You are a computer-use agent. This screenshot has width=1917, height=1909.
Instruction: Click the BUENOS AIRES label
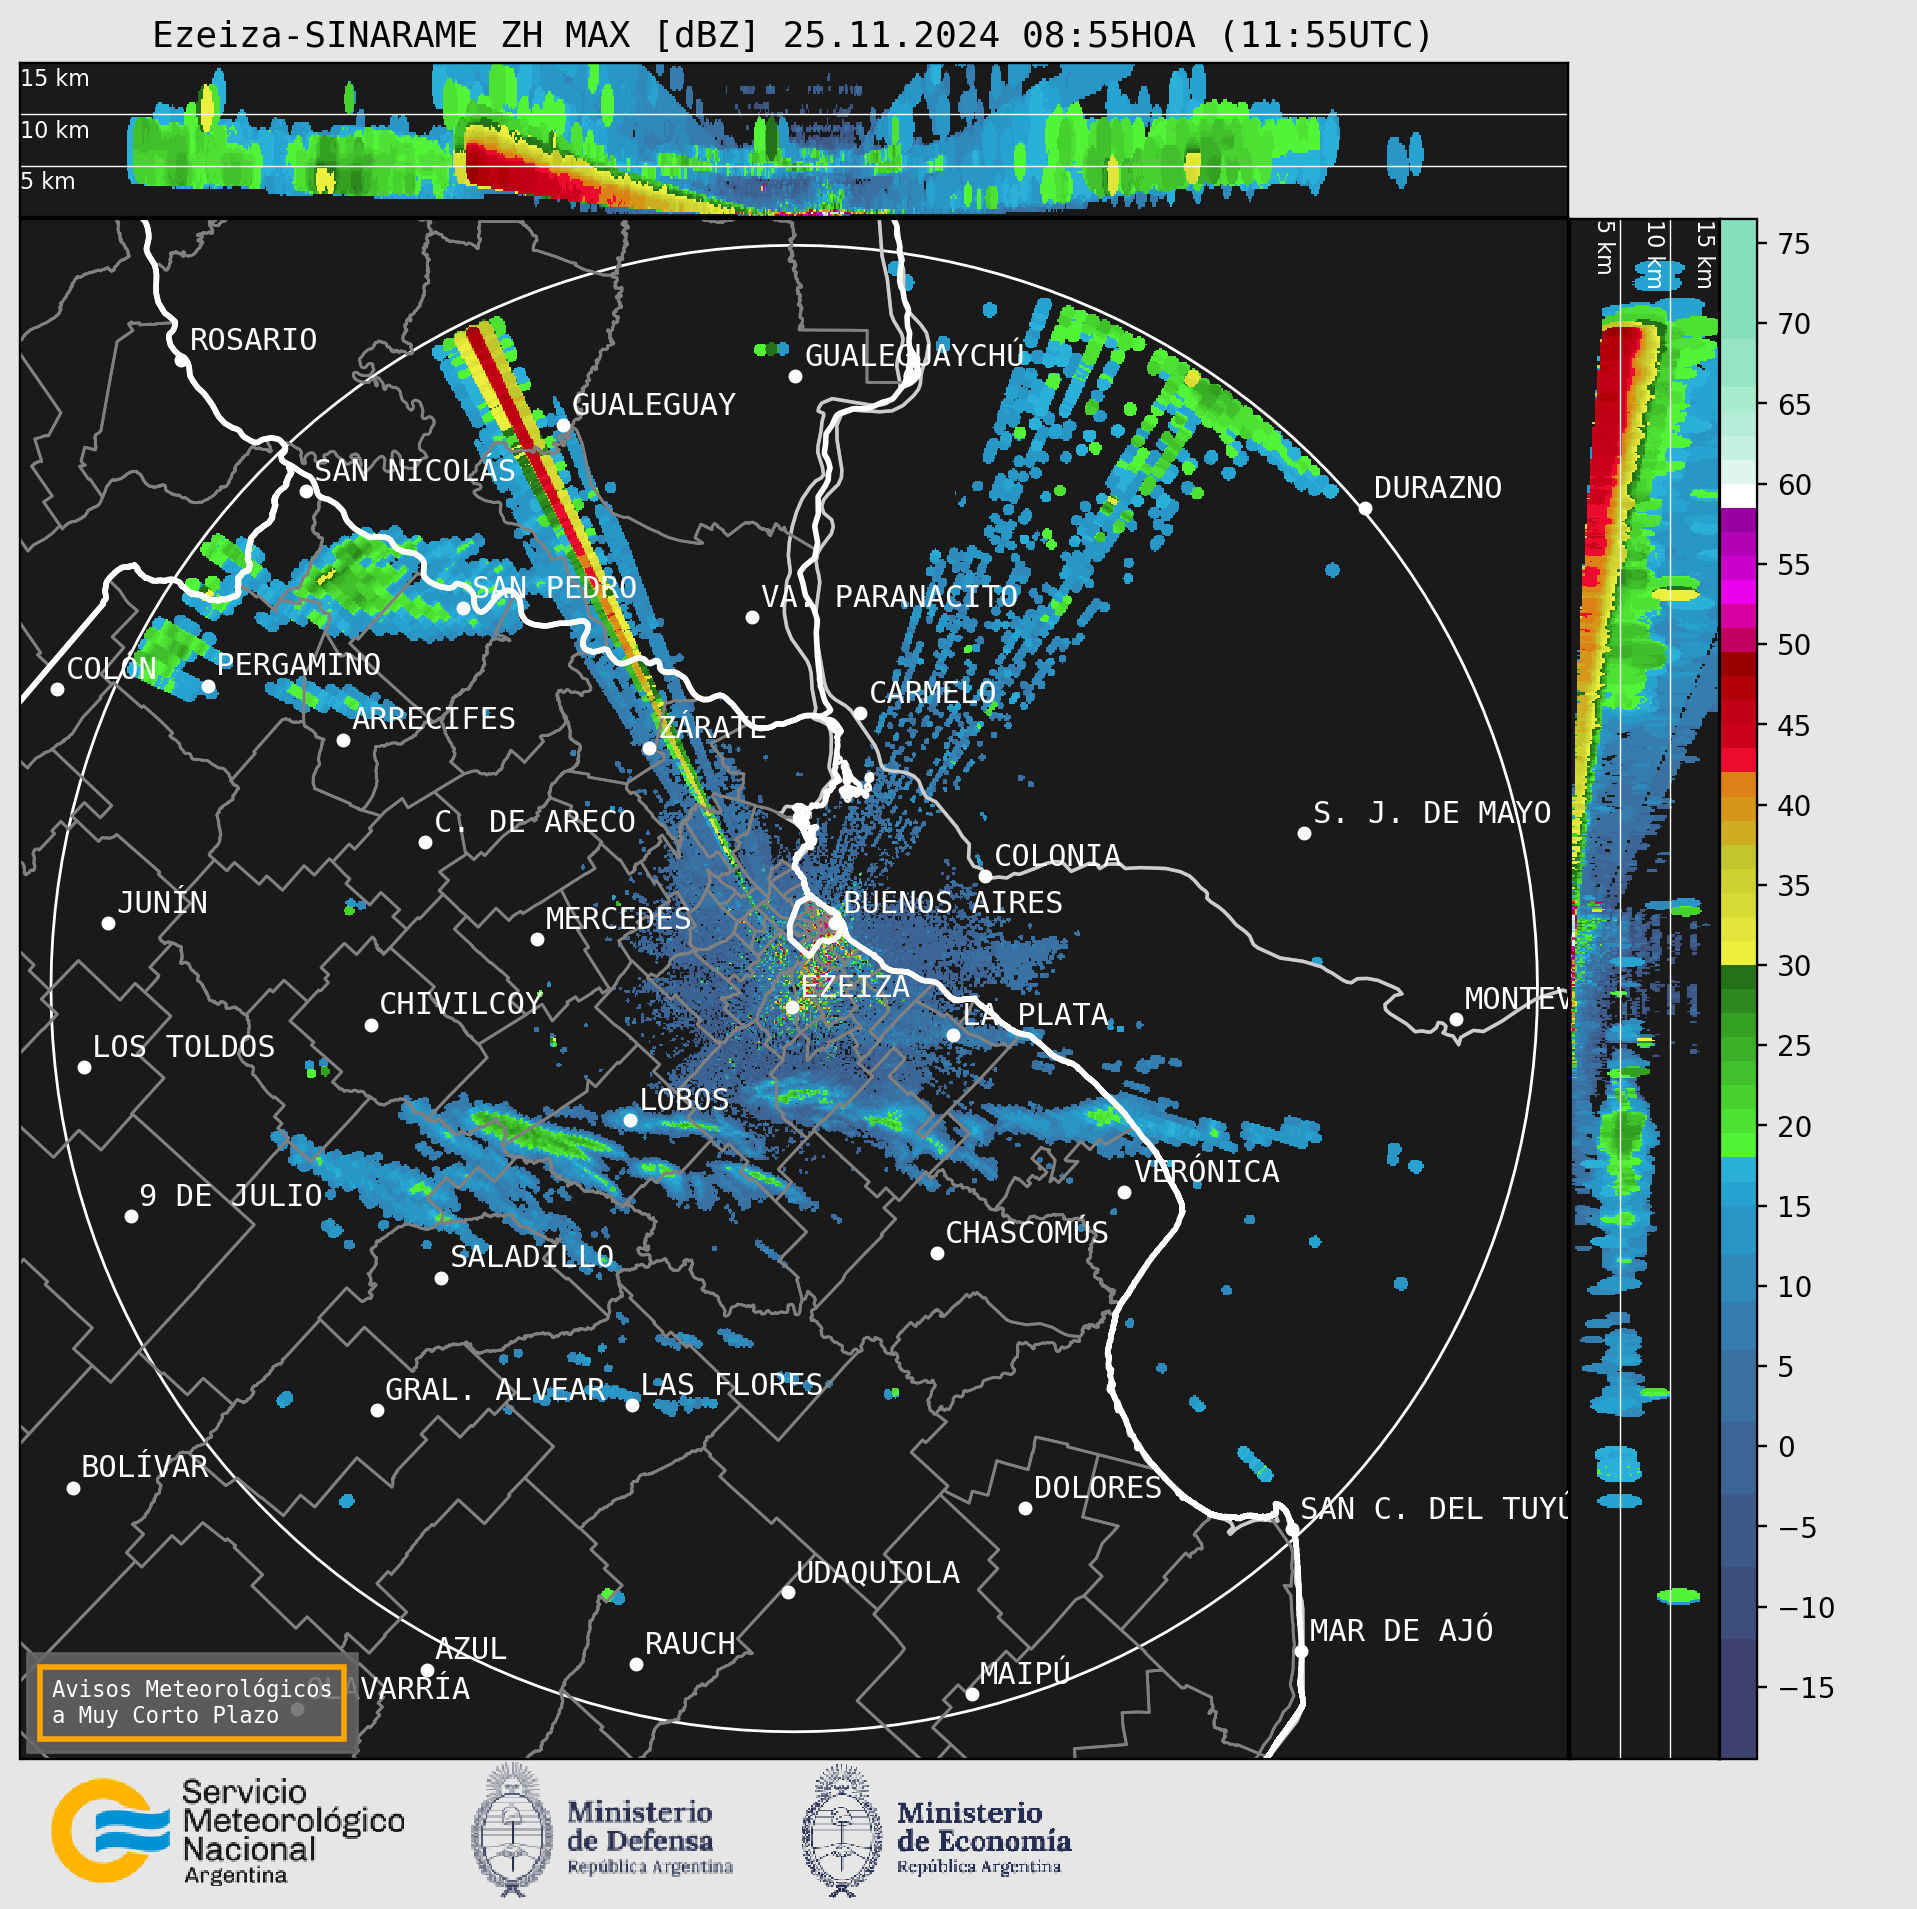tap(952, 902)
